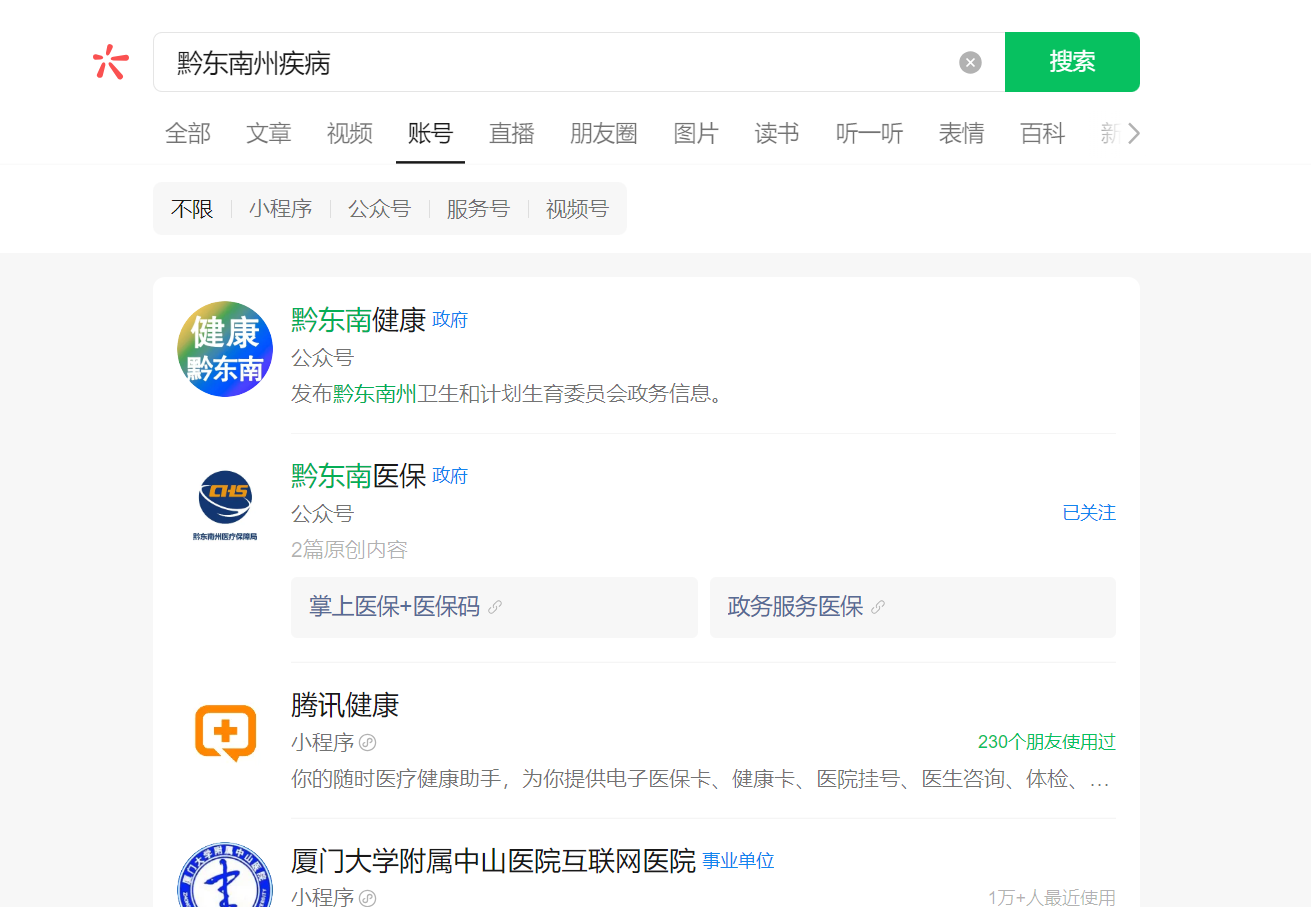Screen dimensions: 1311x907
Task: Filter accounts by 服务号
Action: point(478,209)
